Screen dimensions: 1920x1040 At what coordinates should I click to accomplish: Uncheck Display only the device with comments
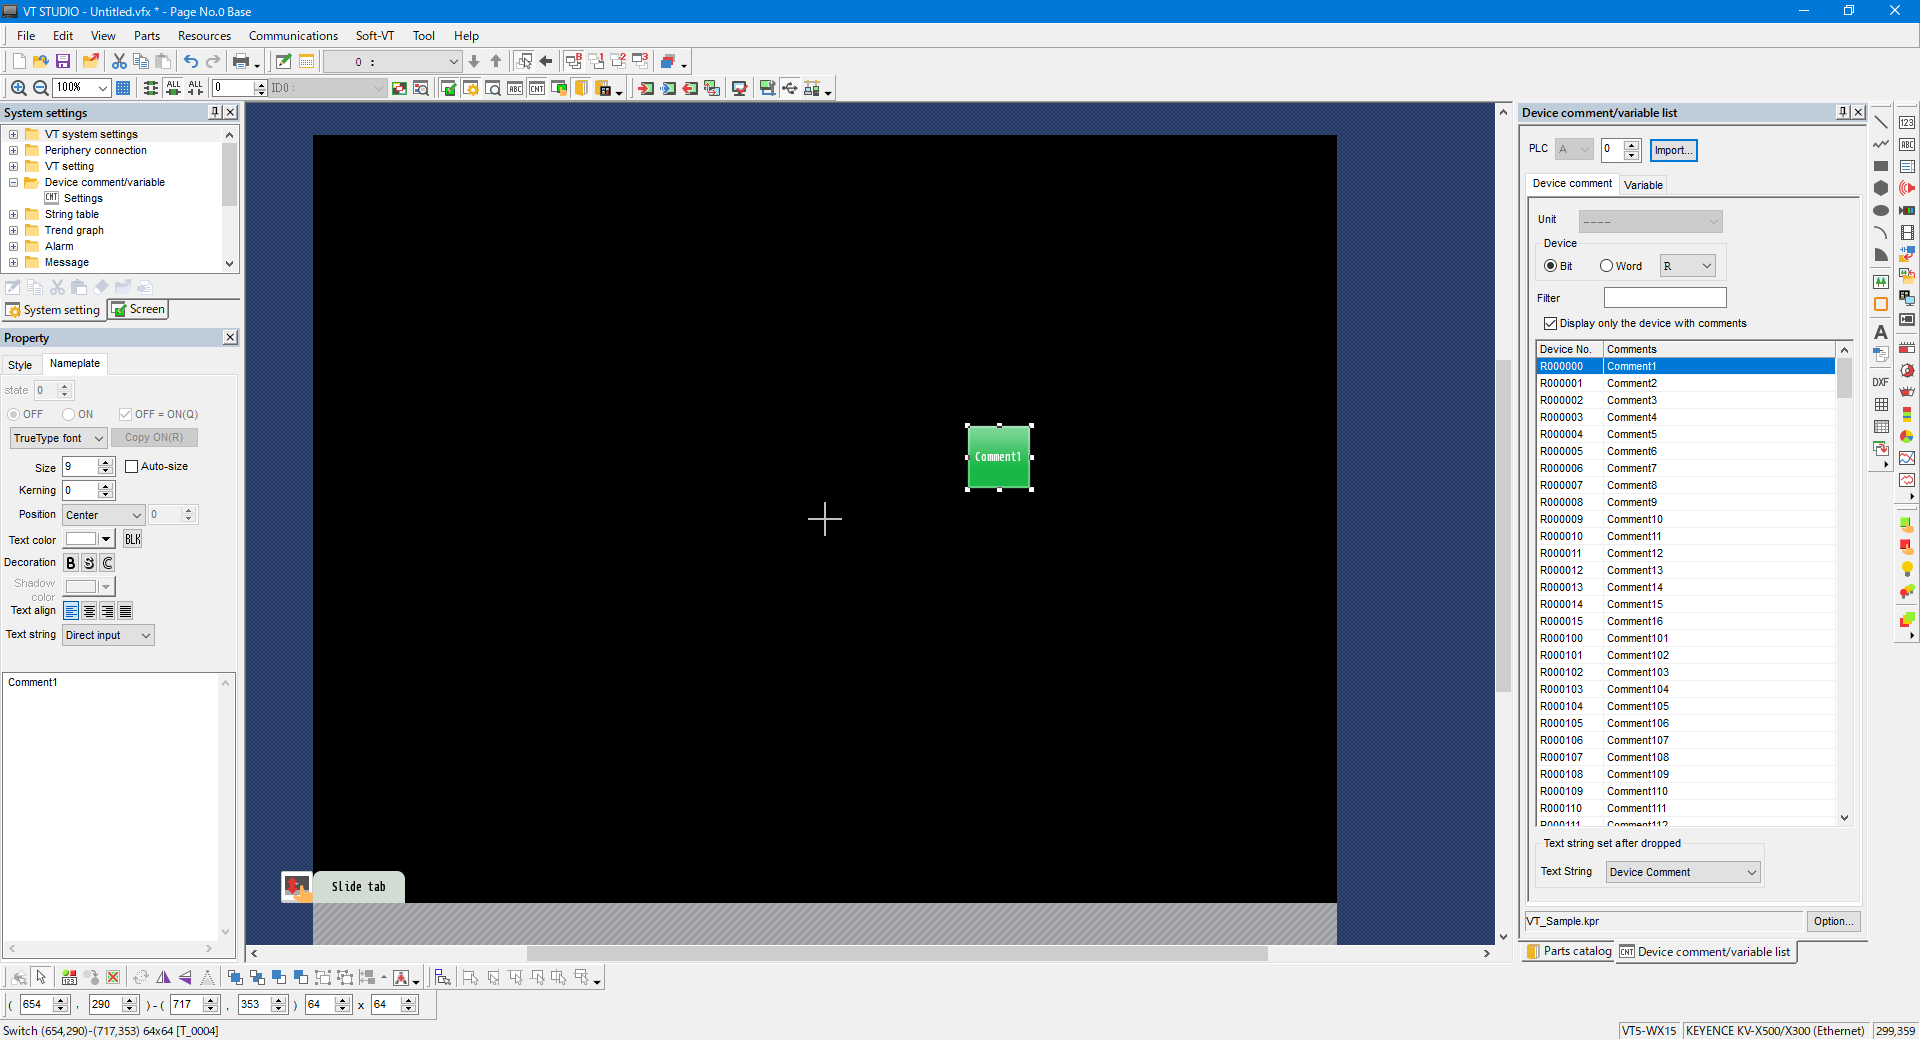(x=1550, y=324)
